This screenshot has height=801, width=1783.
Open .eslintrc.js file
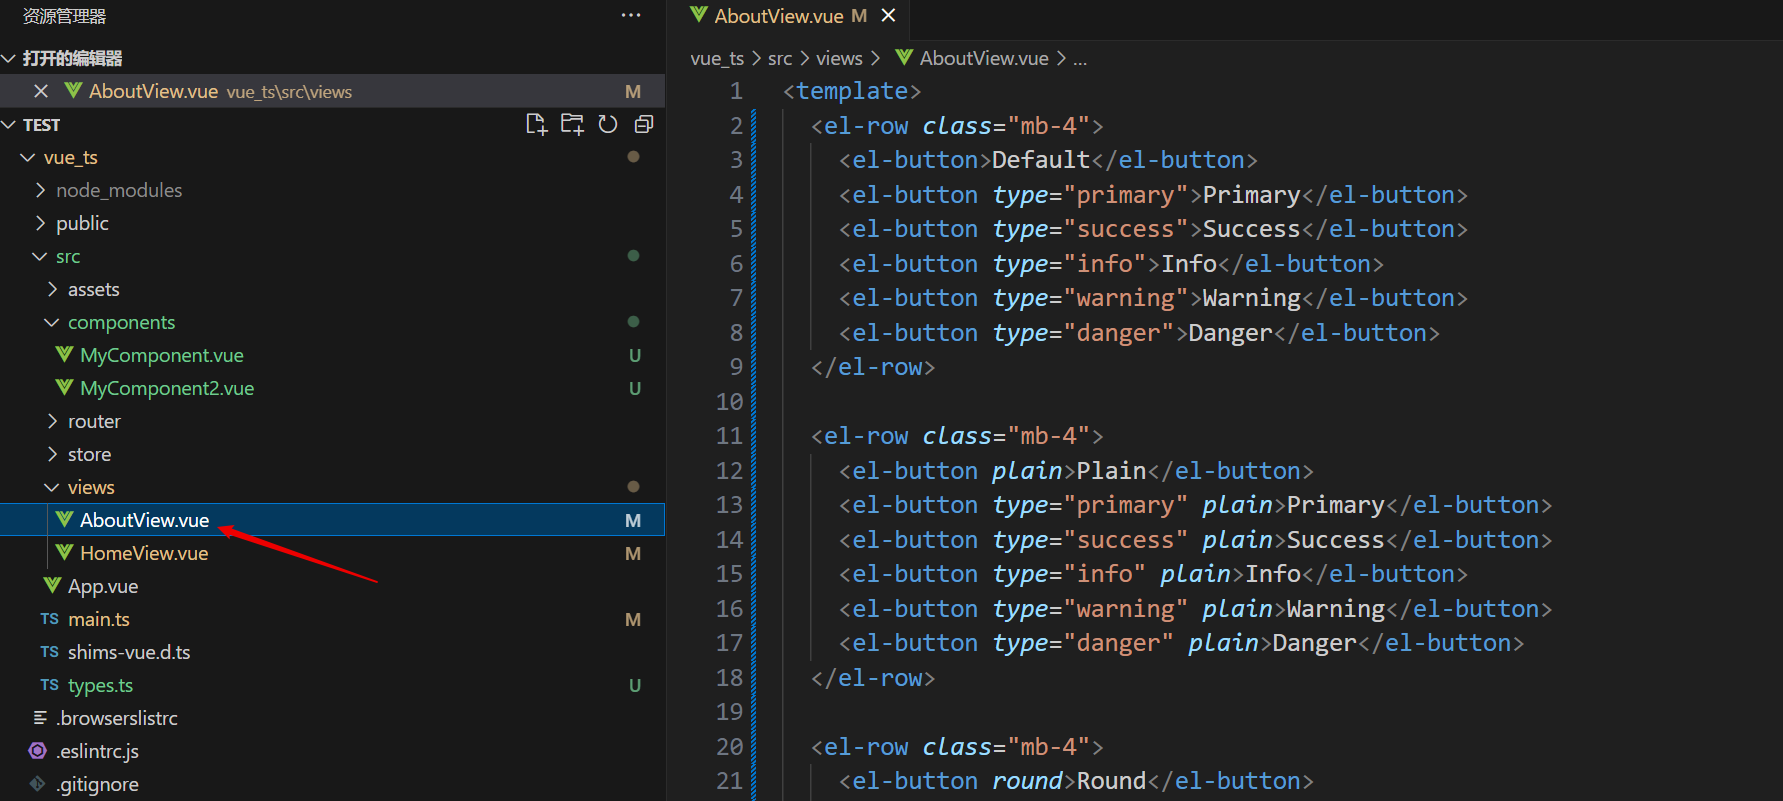coord(97,751)
